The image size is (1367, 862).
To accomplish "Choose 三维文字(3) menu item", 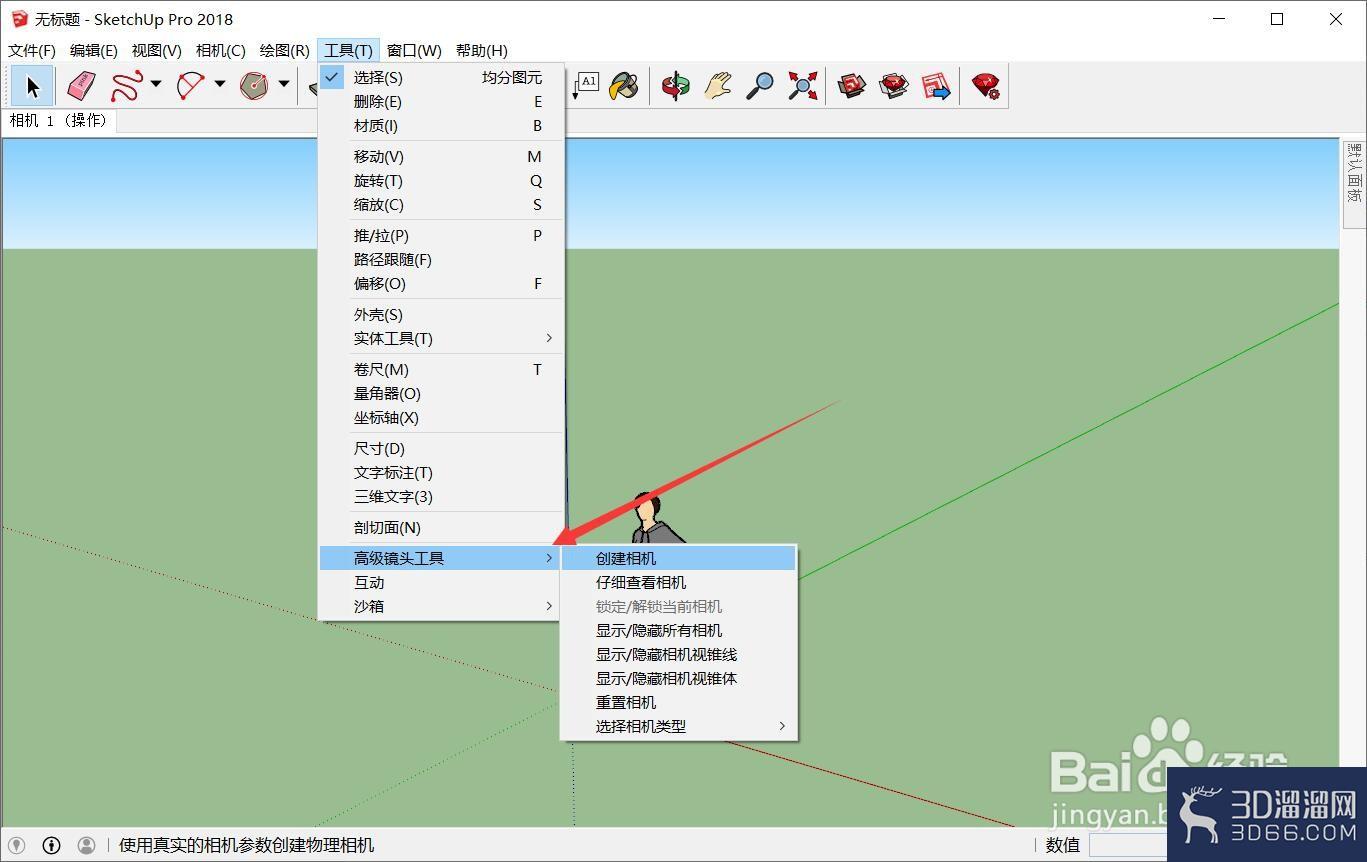I will pos(441,496).
